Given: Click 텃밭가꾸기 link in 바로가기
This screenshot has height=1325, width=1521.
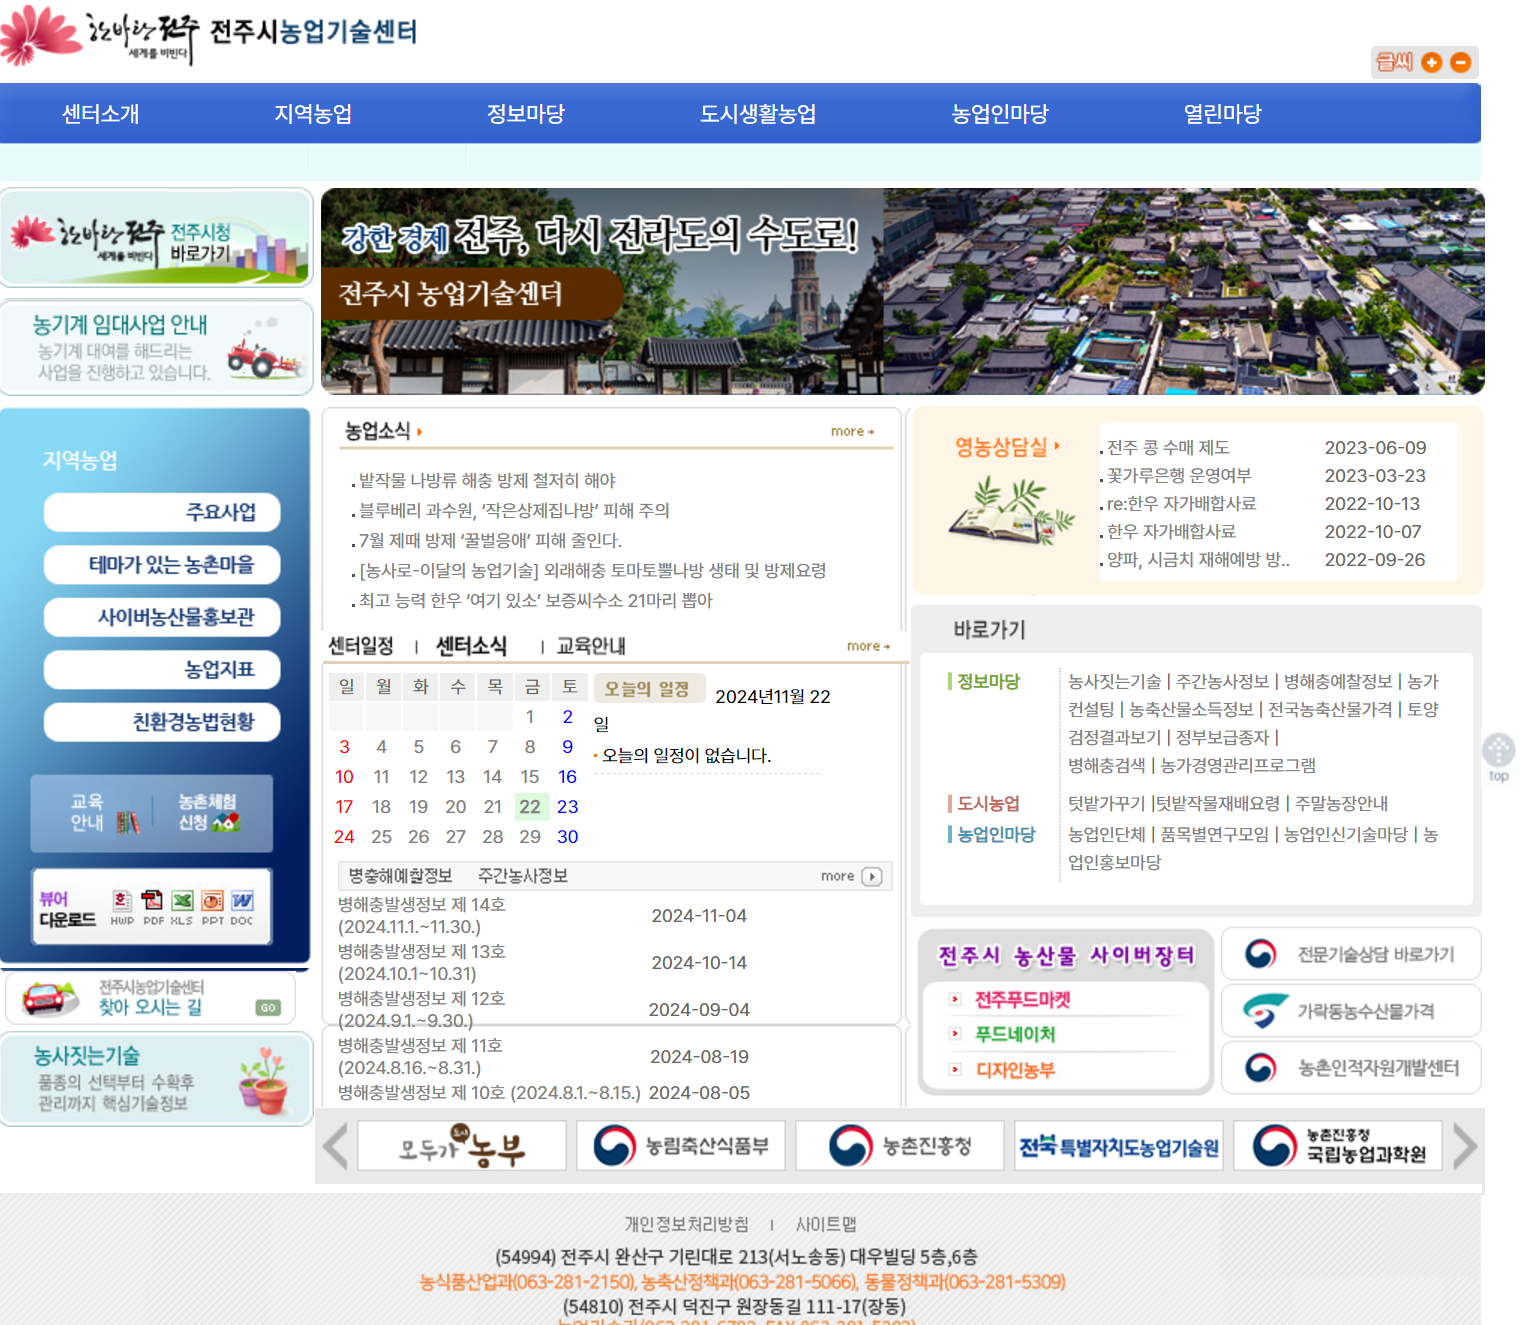Looking at the screenshot, I should (1106, 804).
